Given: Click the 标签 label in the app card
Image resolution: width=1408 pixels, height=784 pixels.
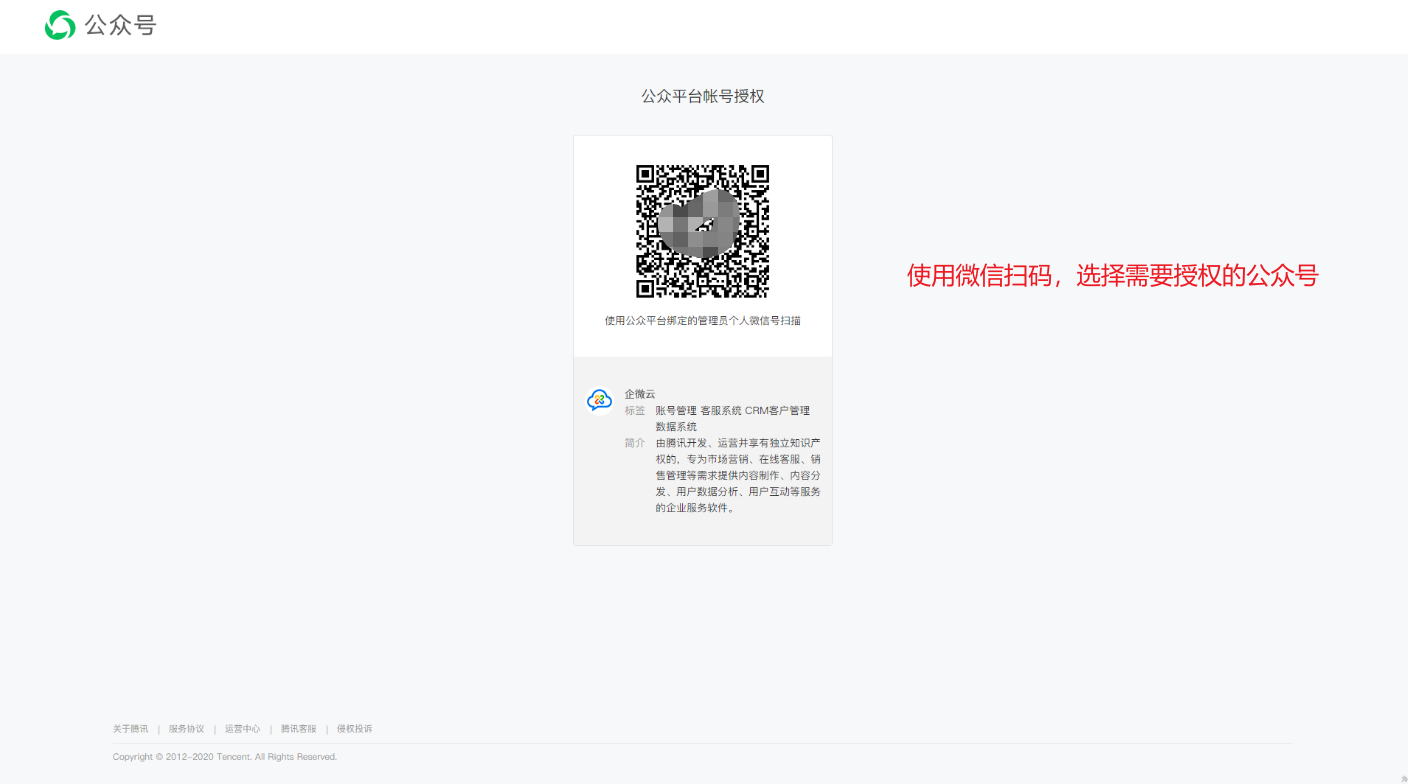Looking at the screenshot, I should tap(635, 411).
